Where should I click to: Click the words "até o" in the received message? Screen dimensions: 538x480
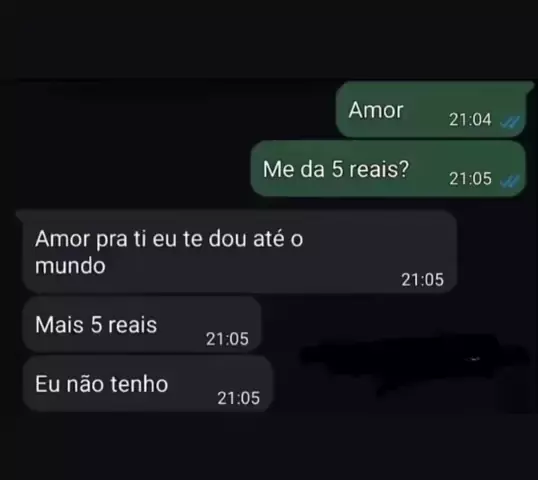click(x=278, y=239)
